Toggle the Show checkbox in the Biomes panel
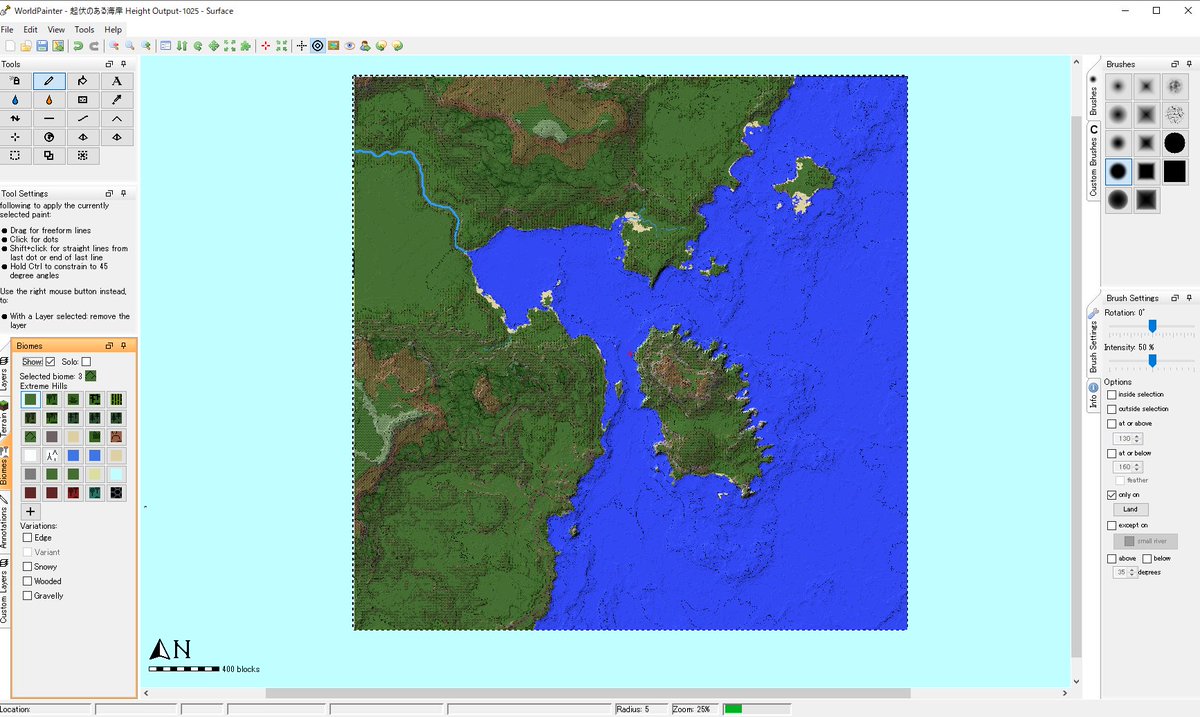Viewport: 1200px width, 717px height. click(50, 361)
